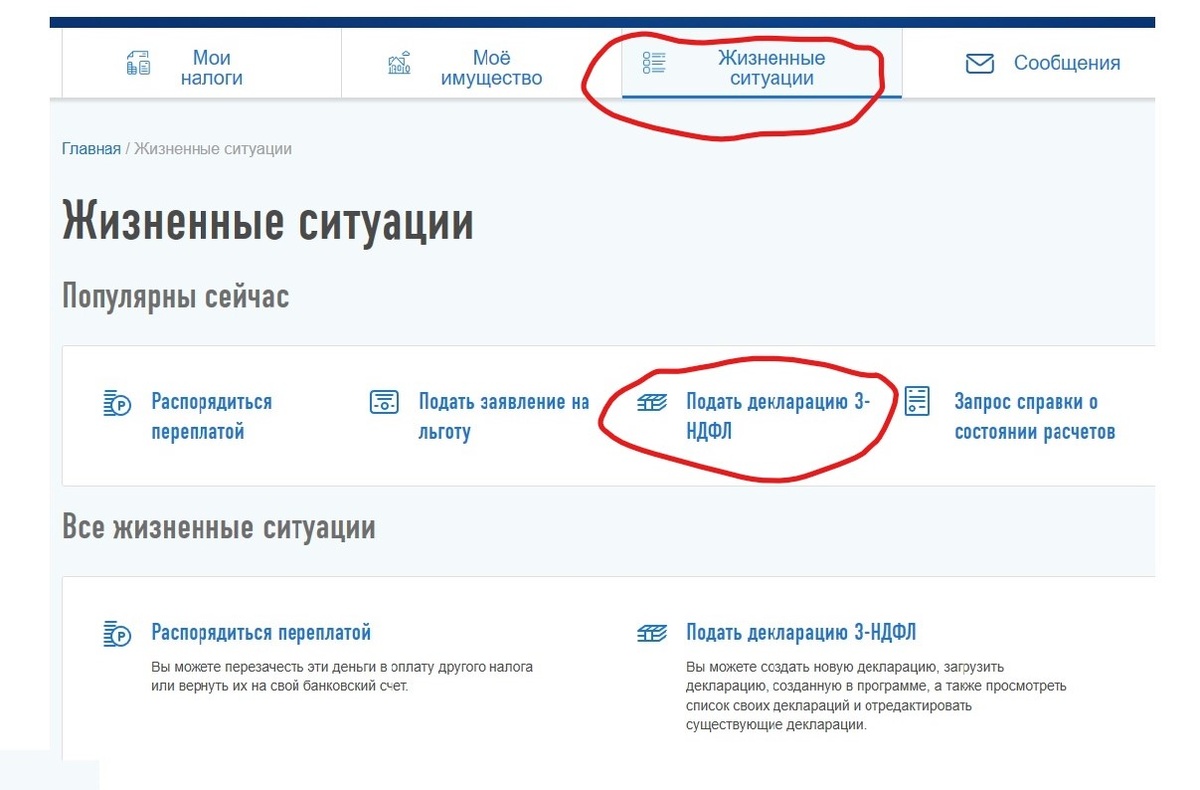Click the Жизненные ситуации breadcrumb text
The image size is (1200, 790).
(214, 148)
